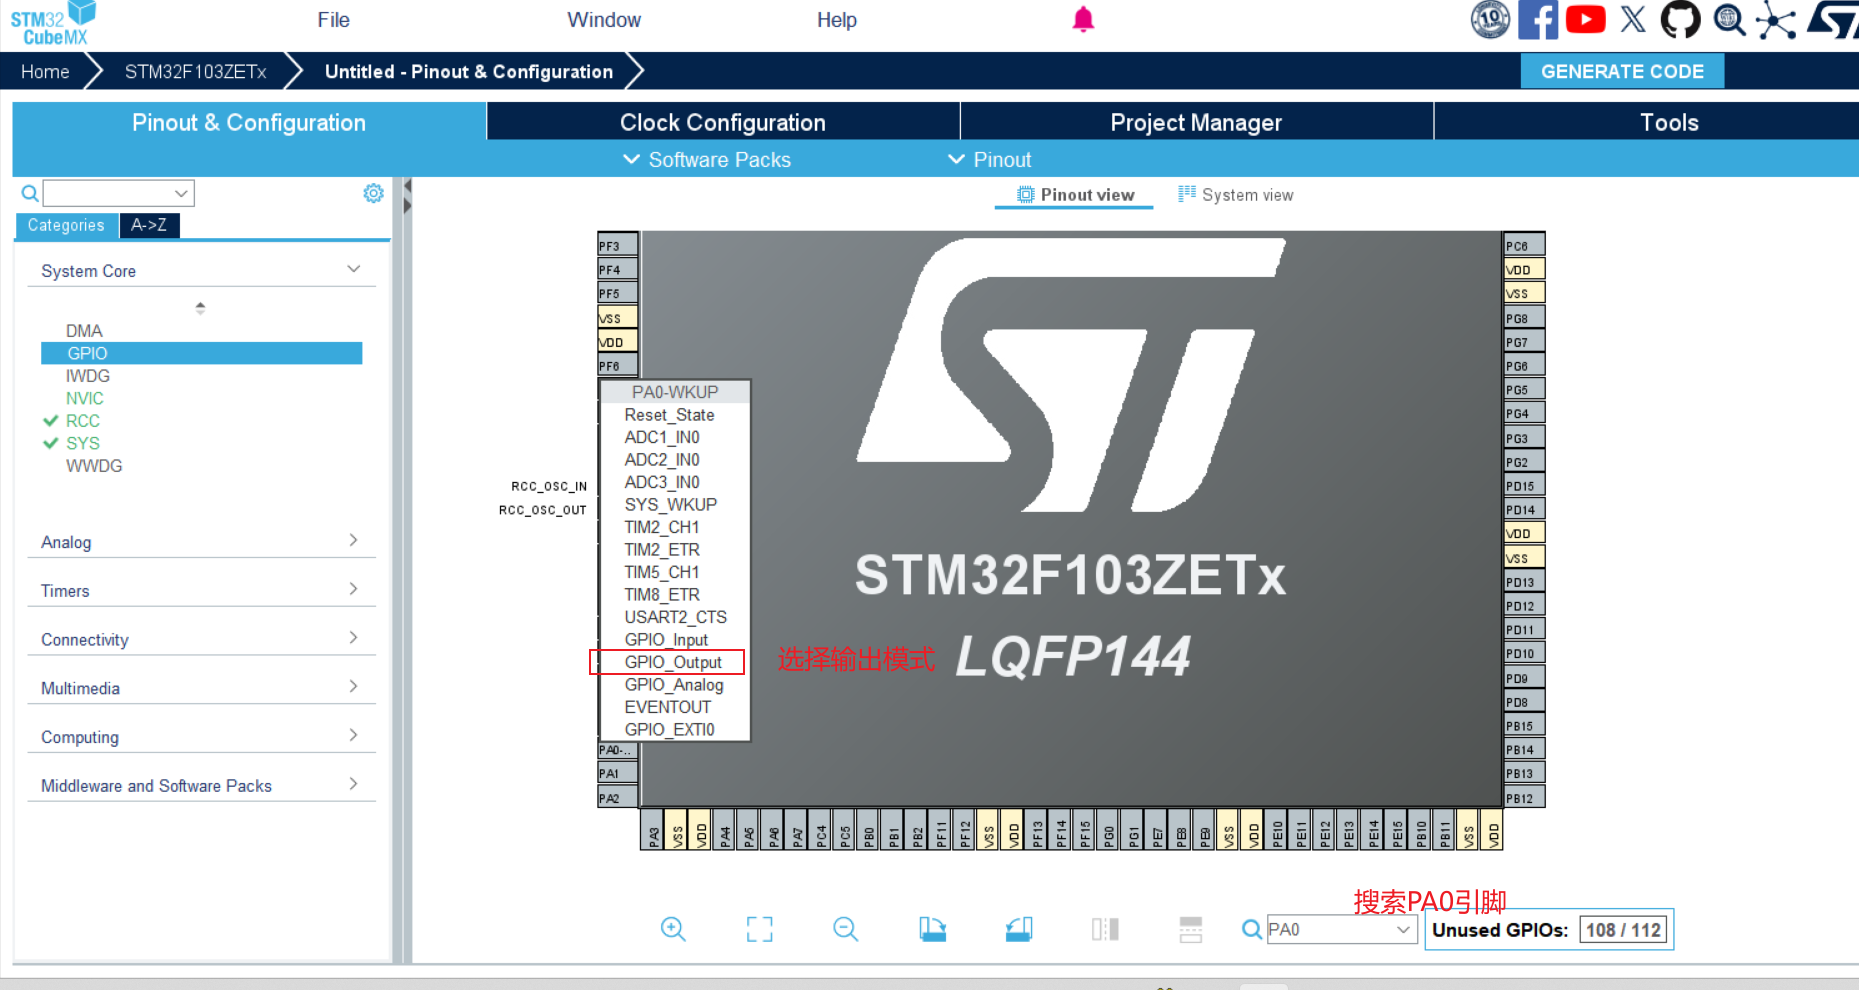The width and height of the screenshot is (1859, 990).
Task: Select the best fit view icon
Action: [759, 929]
